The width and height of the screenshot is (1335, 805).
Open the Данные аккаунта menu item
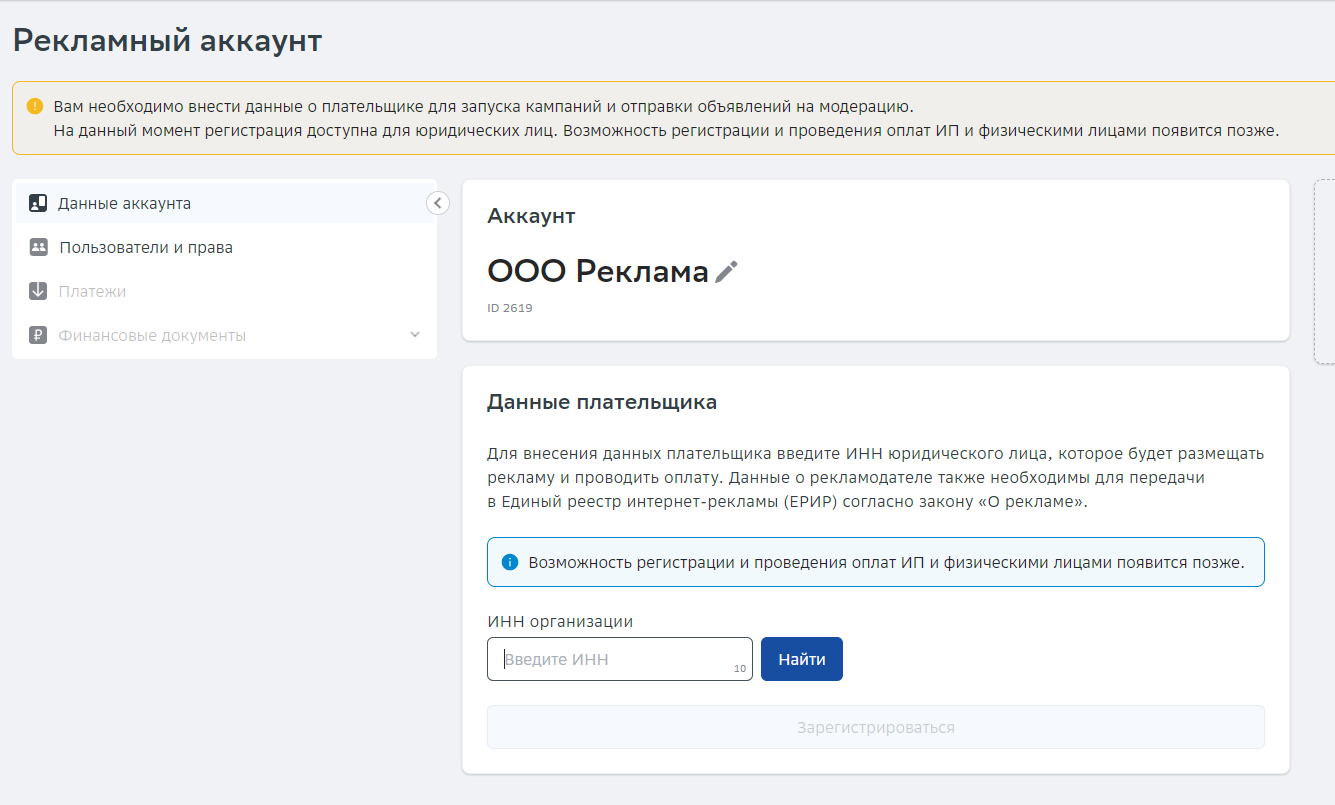pyautogui.click(x=226, y=203)
